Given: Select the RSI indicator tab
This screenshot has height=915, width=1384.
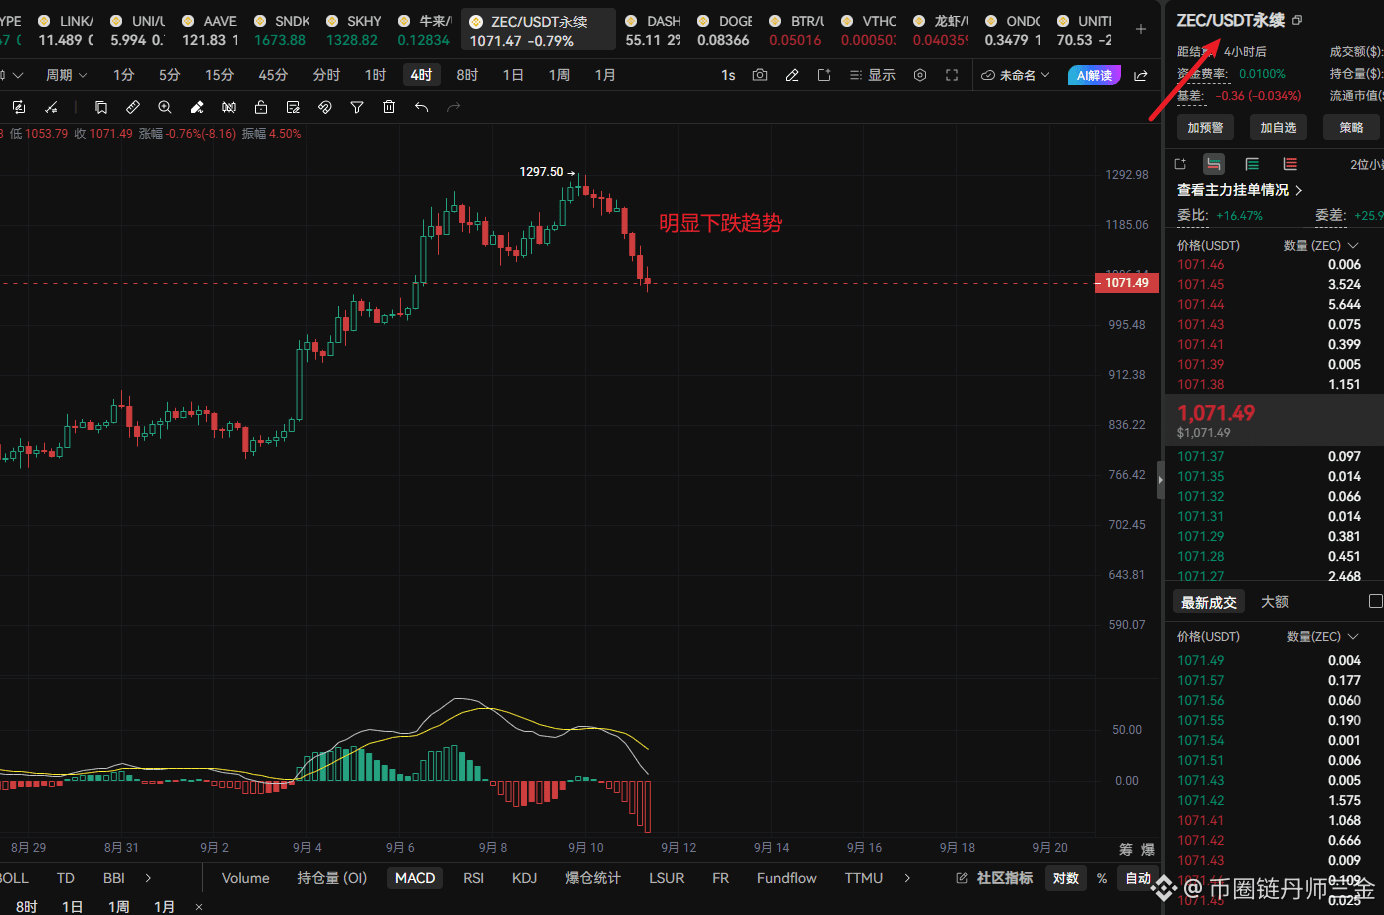Looking at the screenshot, I should [x=473, y=878].
